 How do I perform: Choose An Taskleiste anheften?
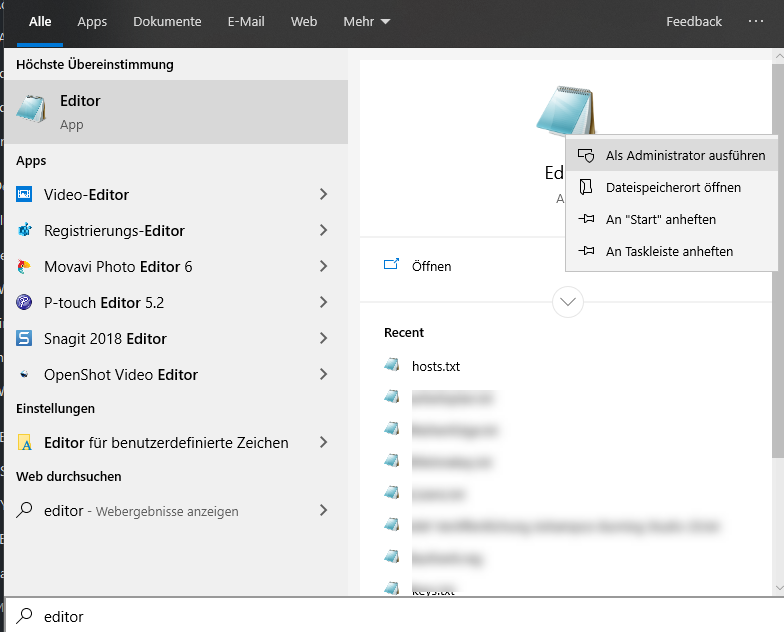click(x=672, y=252)
